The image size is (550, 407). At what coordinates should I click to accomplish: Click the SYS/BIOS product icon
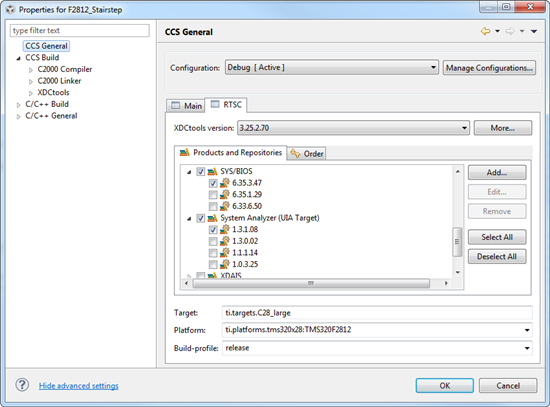(212, 172)
